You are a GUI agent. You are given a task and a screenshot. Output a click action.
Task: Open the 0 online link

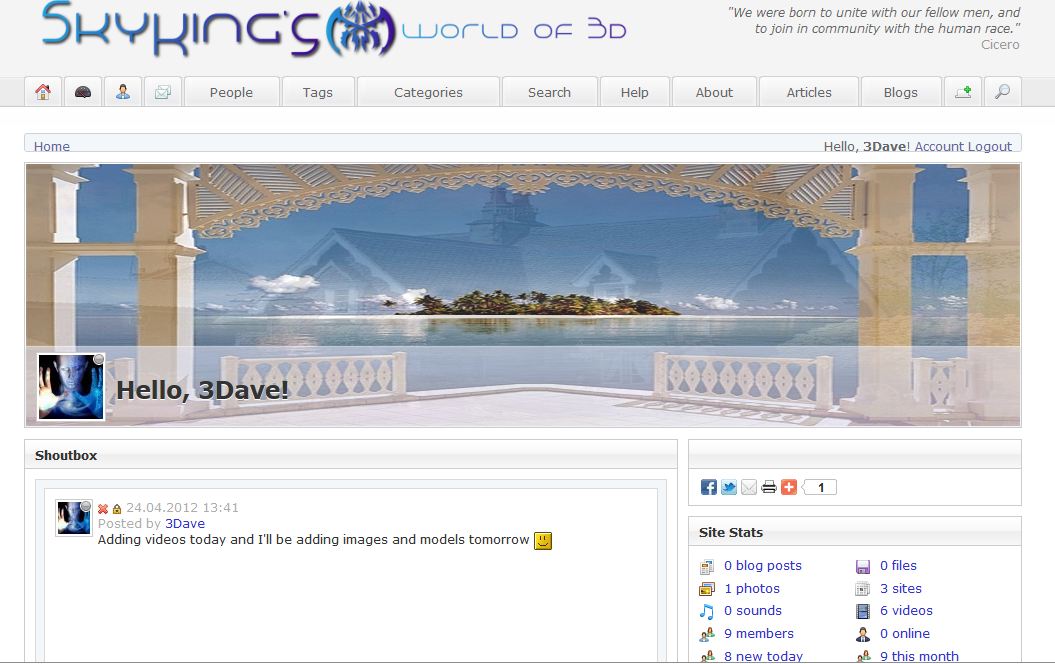(905, 634)
